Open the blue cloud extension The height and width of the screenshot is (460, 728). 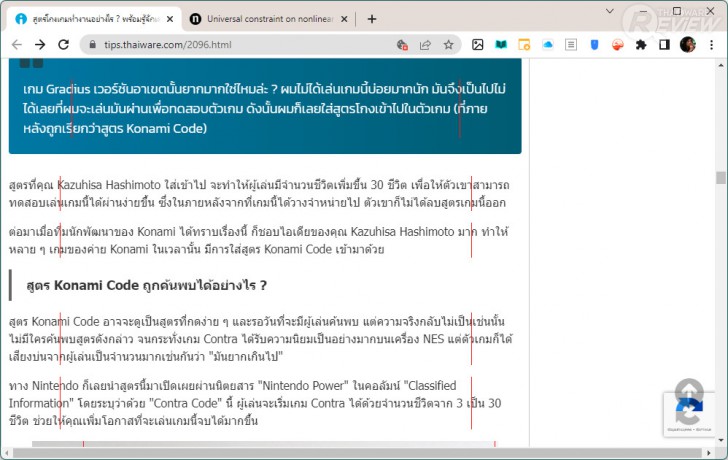coord(548,45)
